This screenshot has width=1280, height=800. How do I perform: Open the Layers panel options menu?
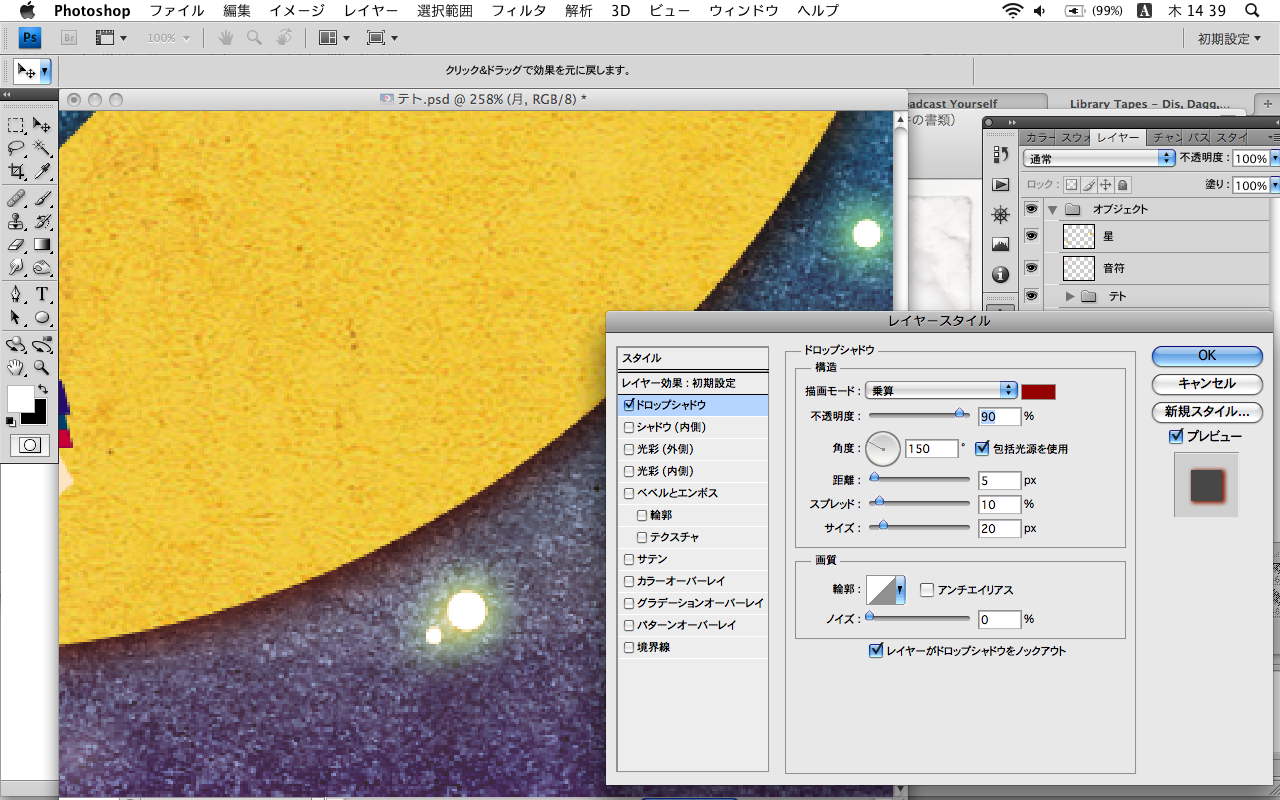click(x=1272, y=137)
